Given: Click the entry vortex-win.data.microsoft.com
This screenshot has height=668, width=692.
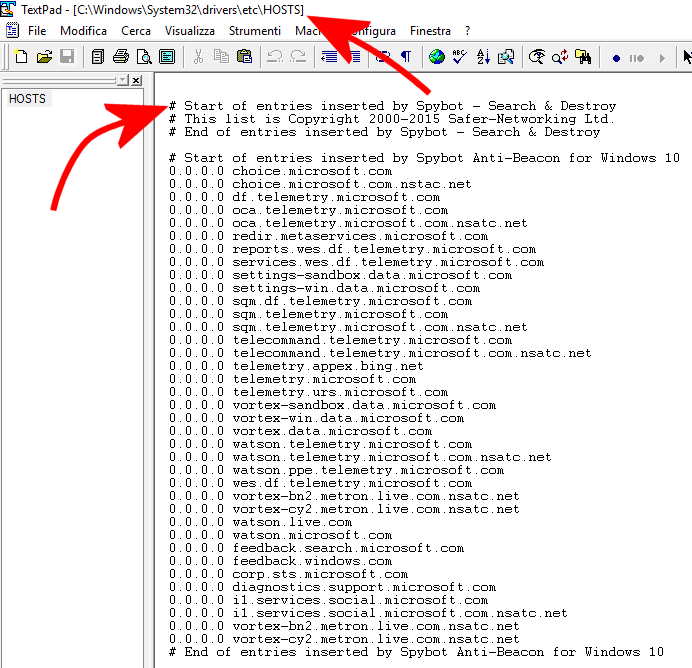Looking at the screenshot, I should 348,418.
